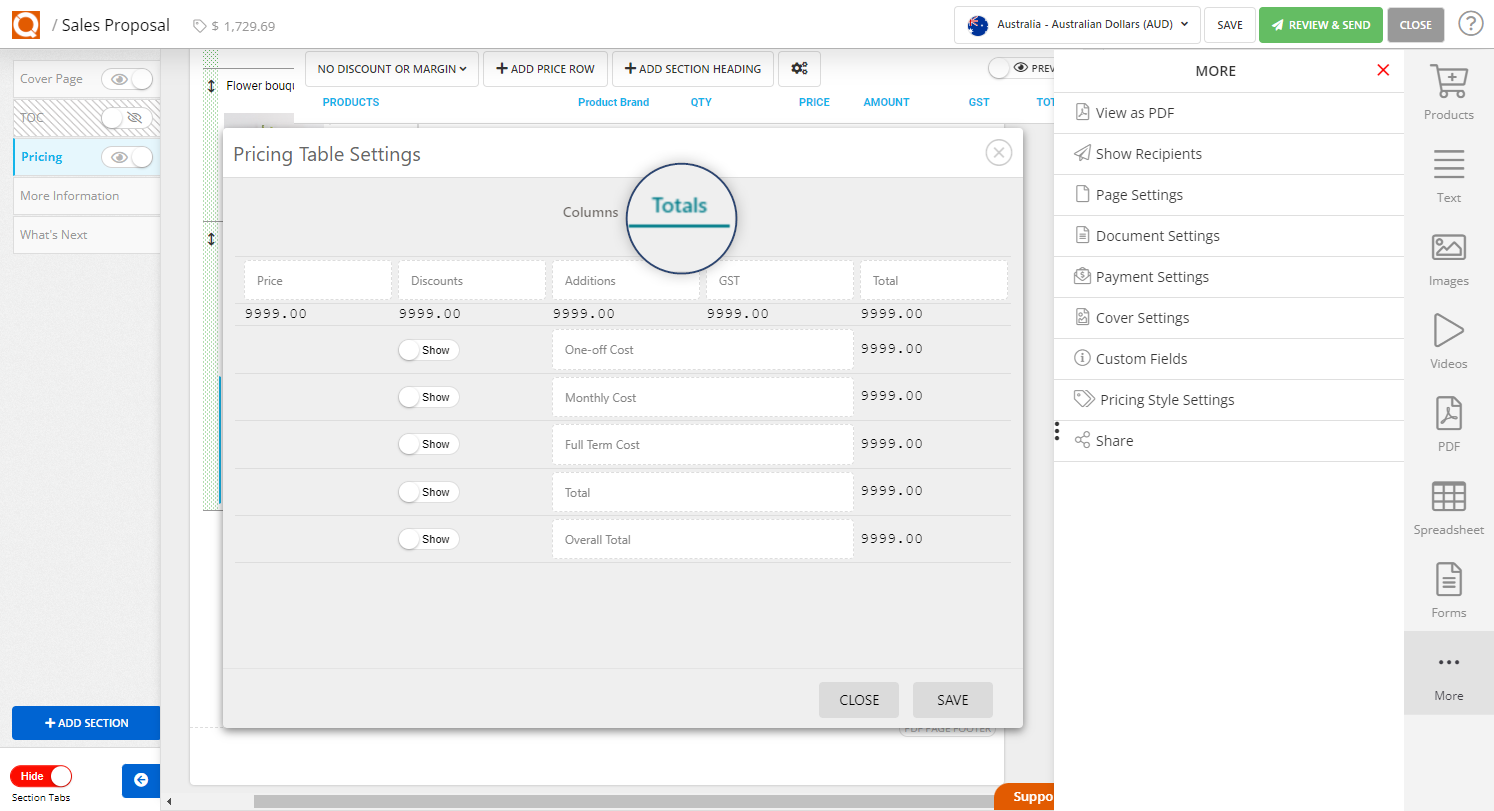
Task: Open the Forms panel
Action: [1448, 589]
